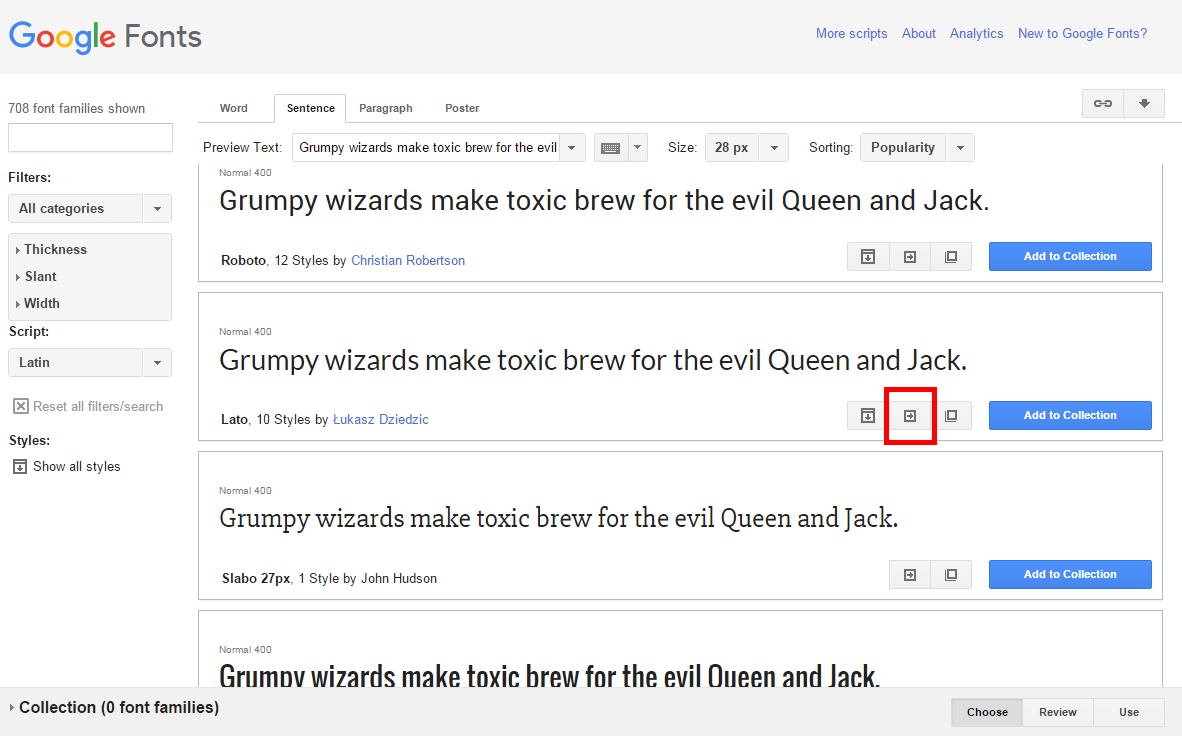
Task: Add Lato to Collection
Action: (x=1070, y=416)
